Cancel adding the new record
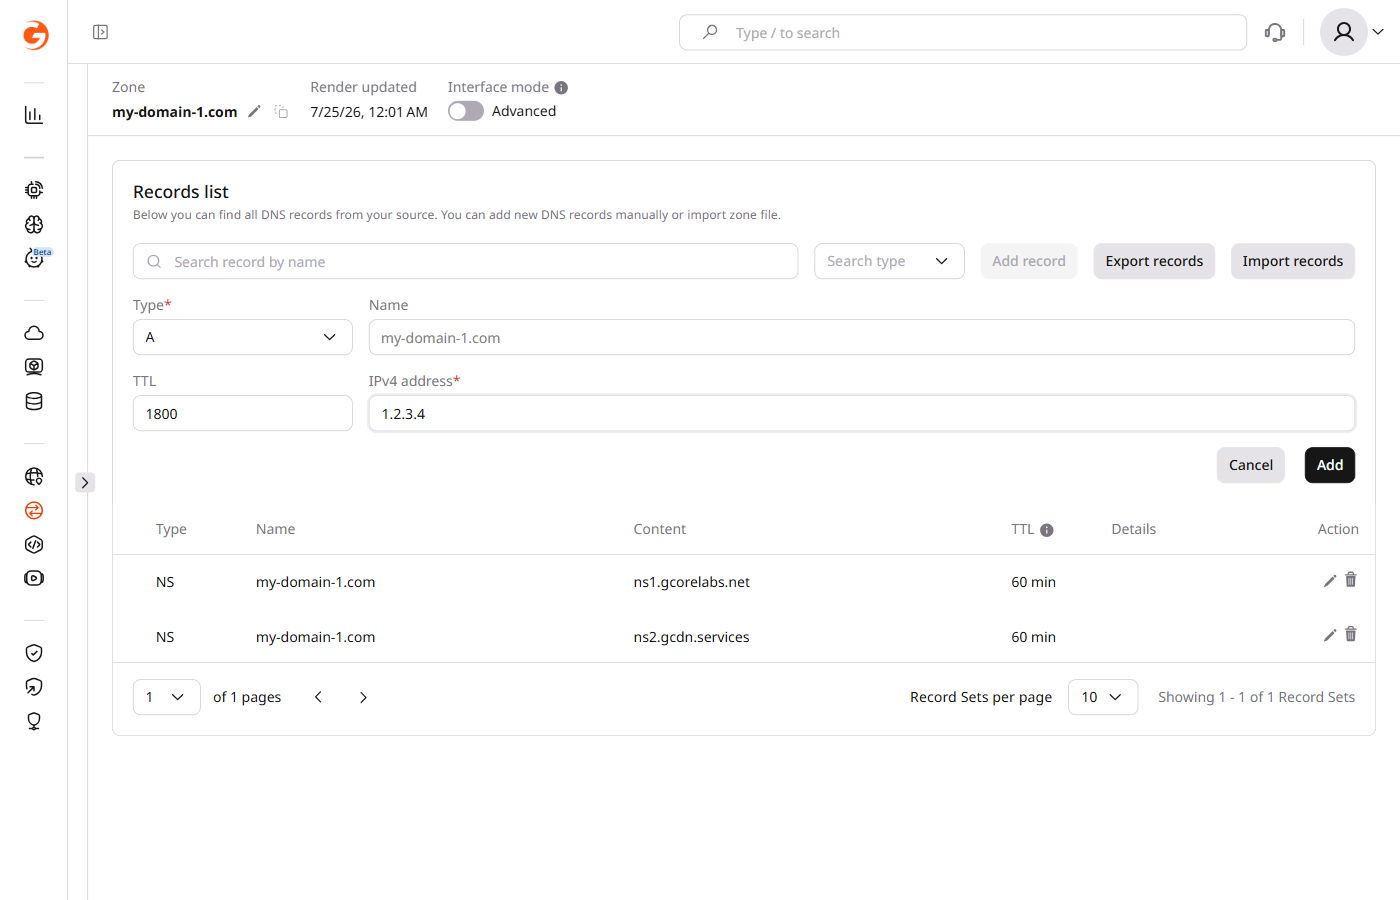1400x900 pixels. click(1251, 465)
